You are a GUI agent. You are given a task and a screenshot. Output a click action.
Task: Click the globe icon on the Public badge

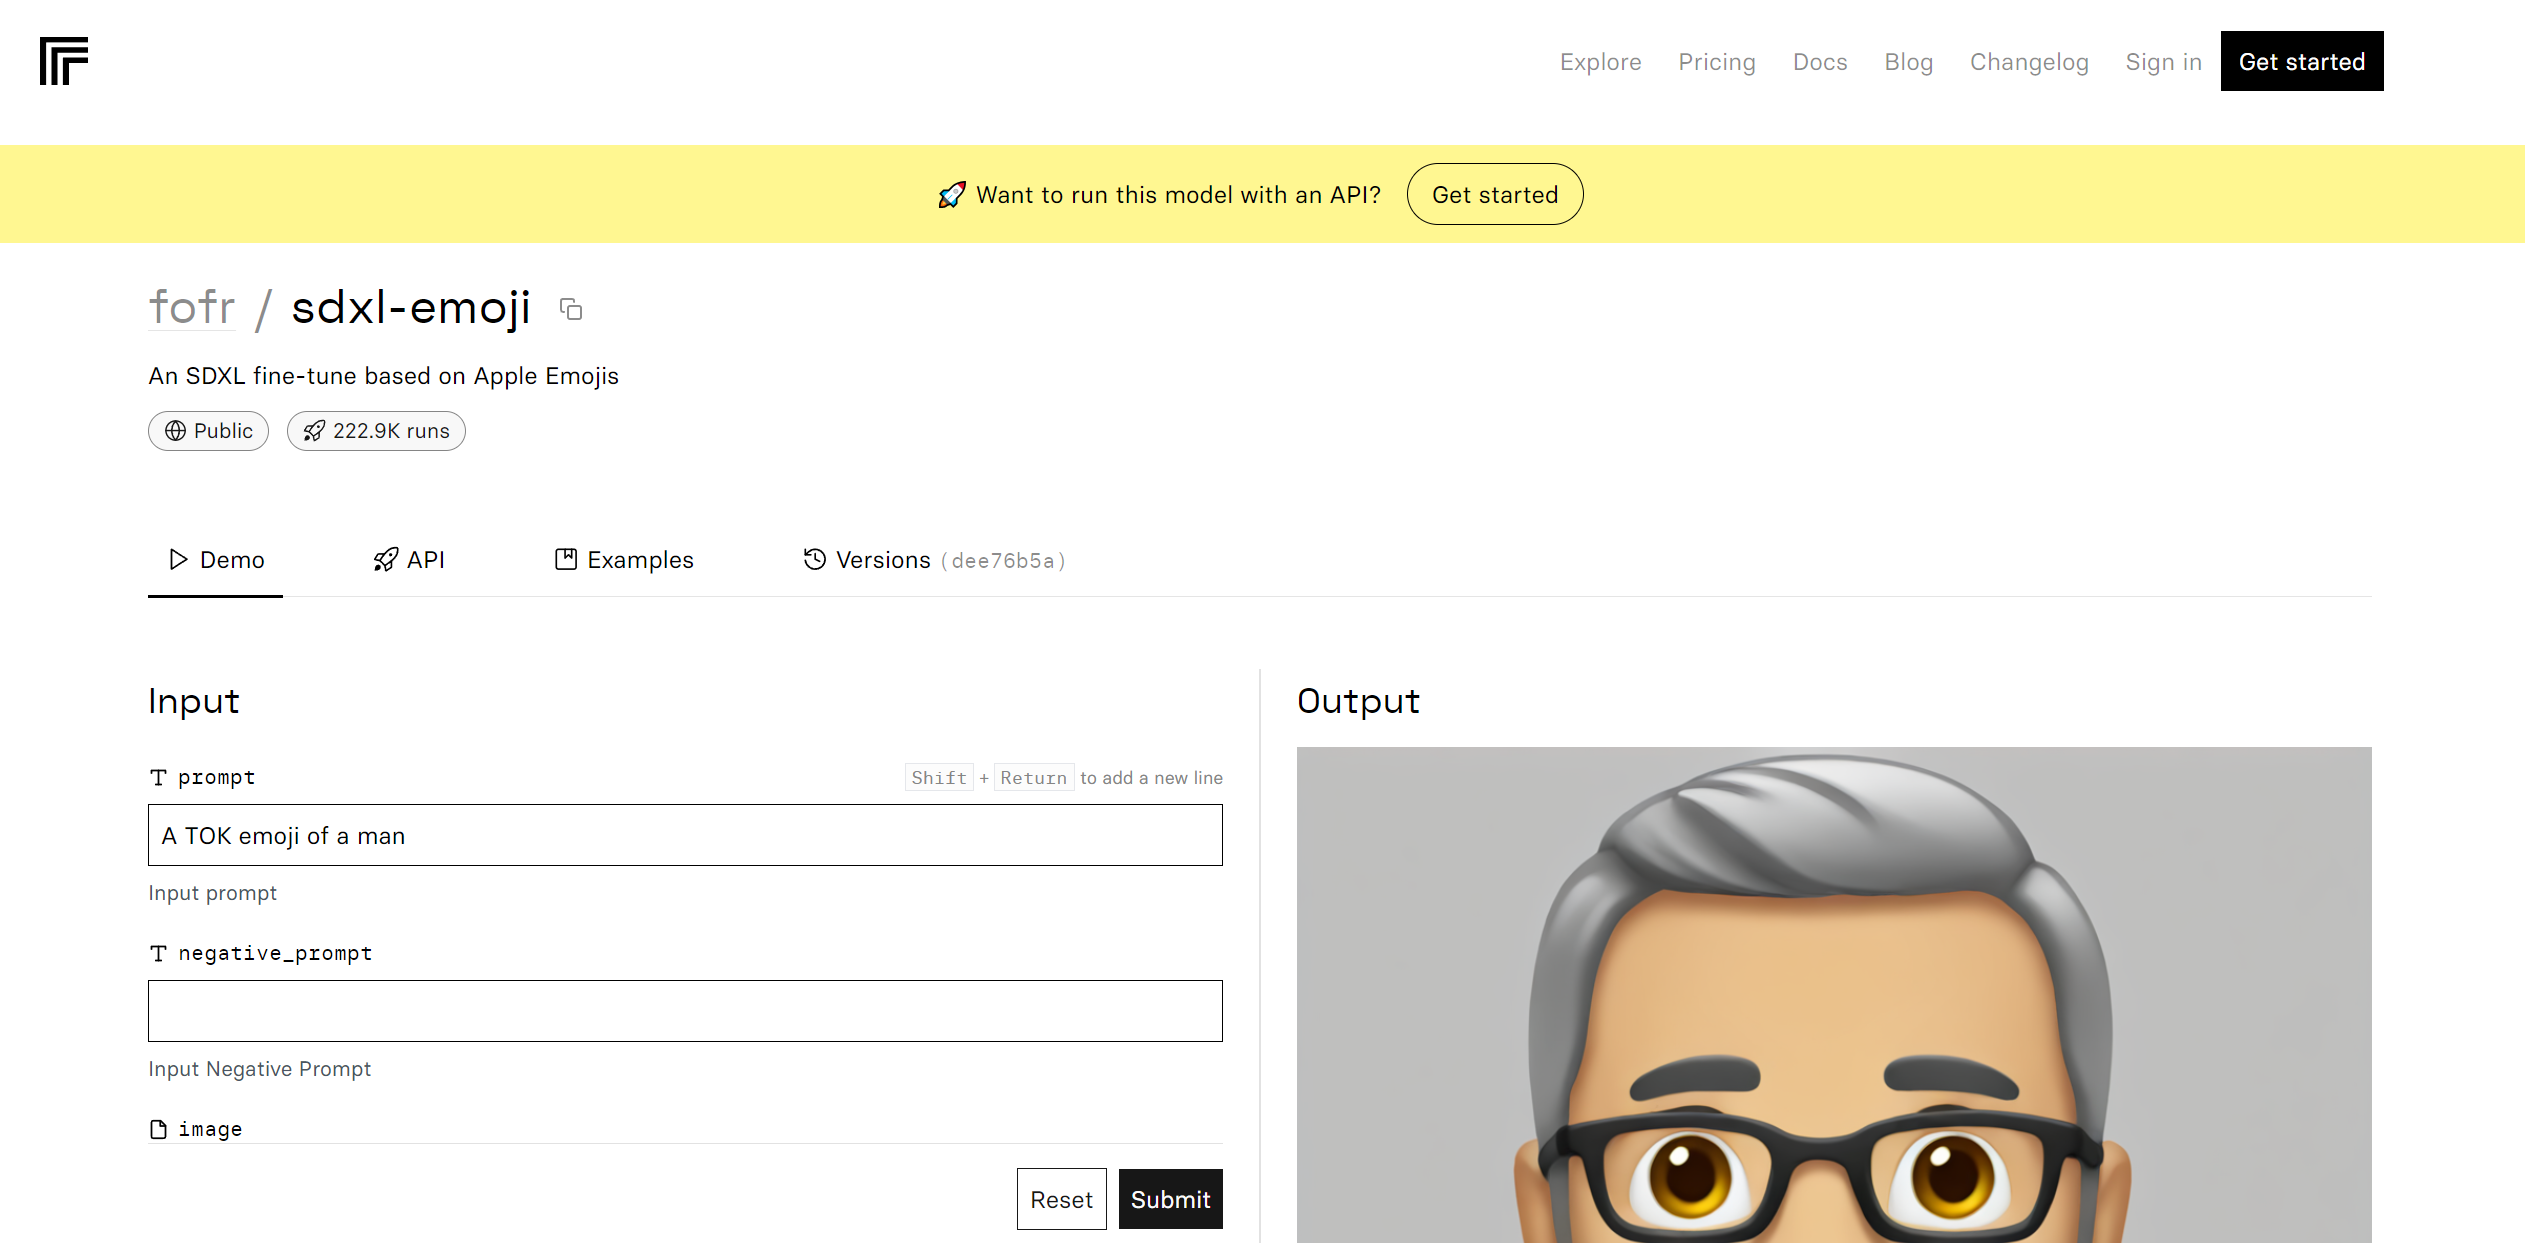176,431
